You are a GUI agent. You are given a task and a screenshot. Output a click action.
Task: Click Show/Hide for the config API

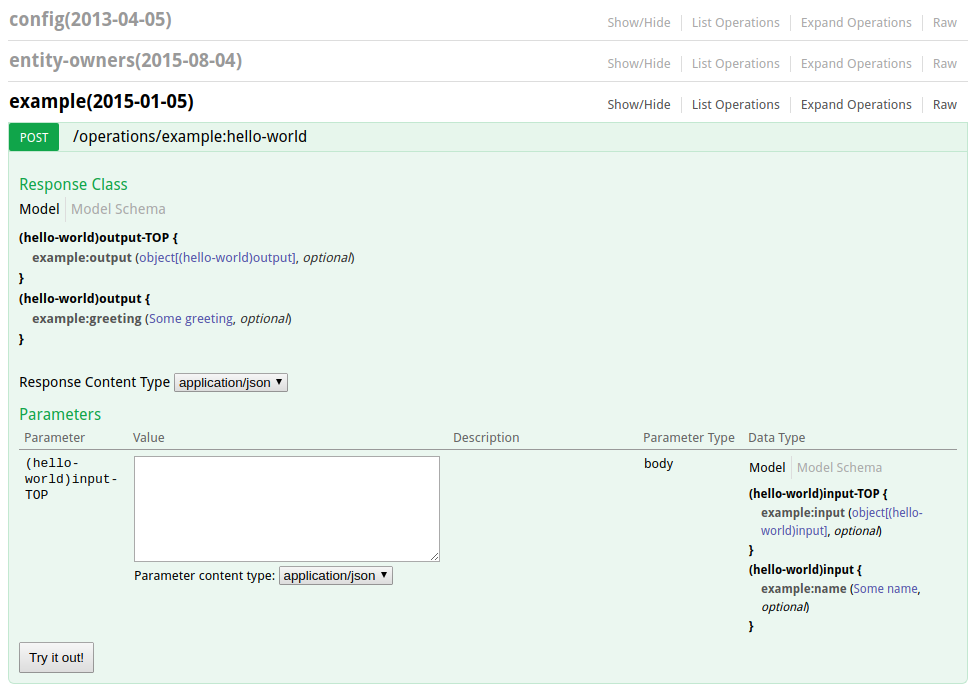pyautogui.click(x=638, y=23)
